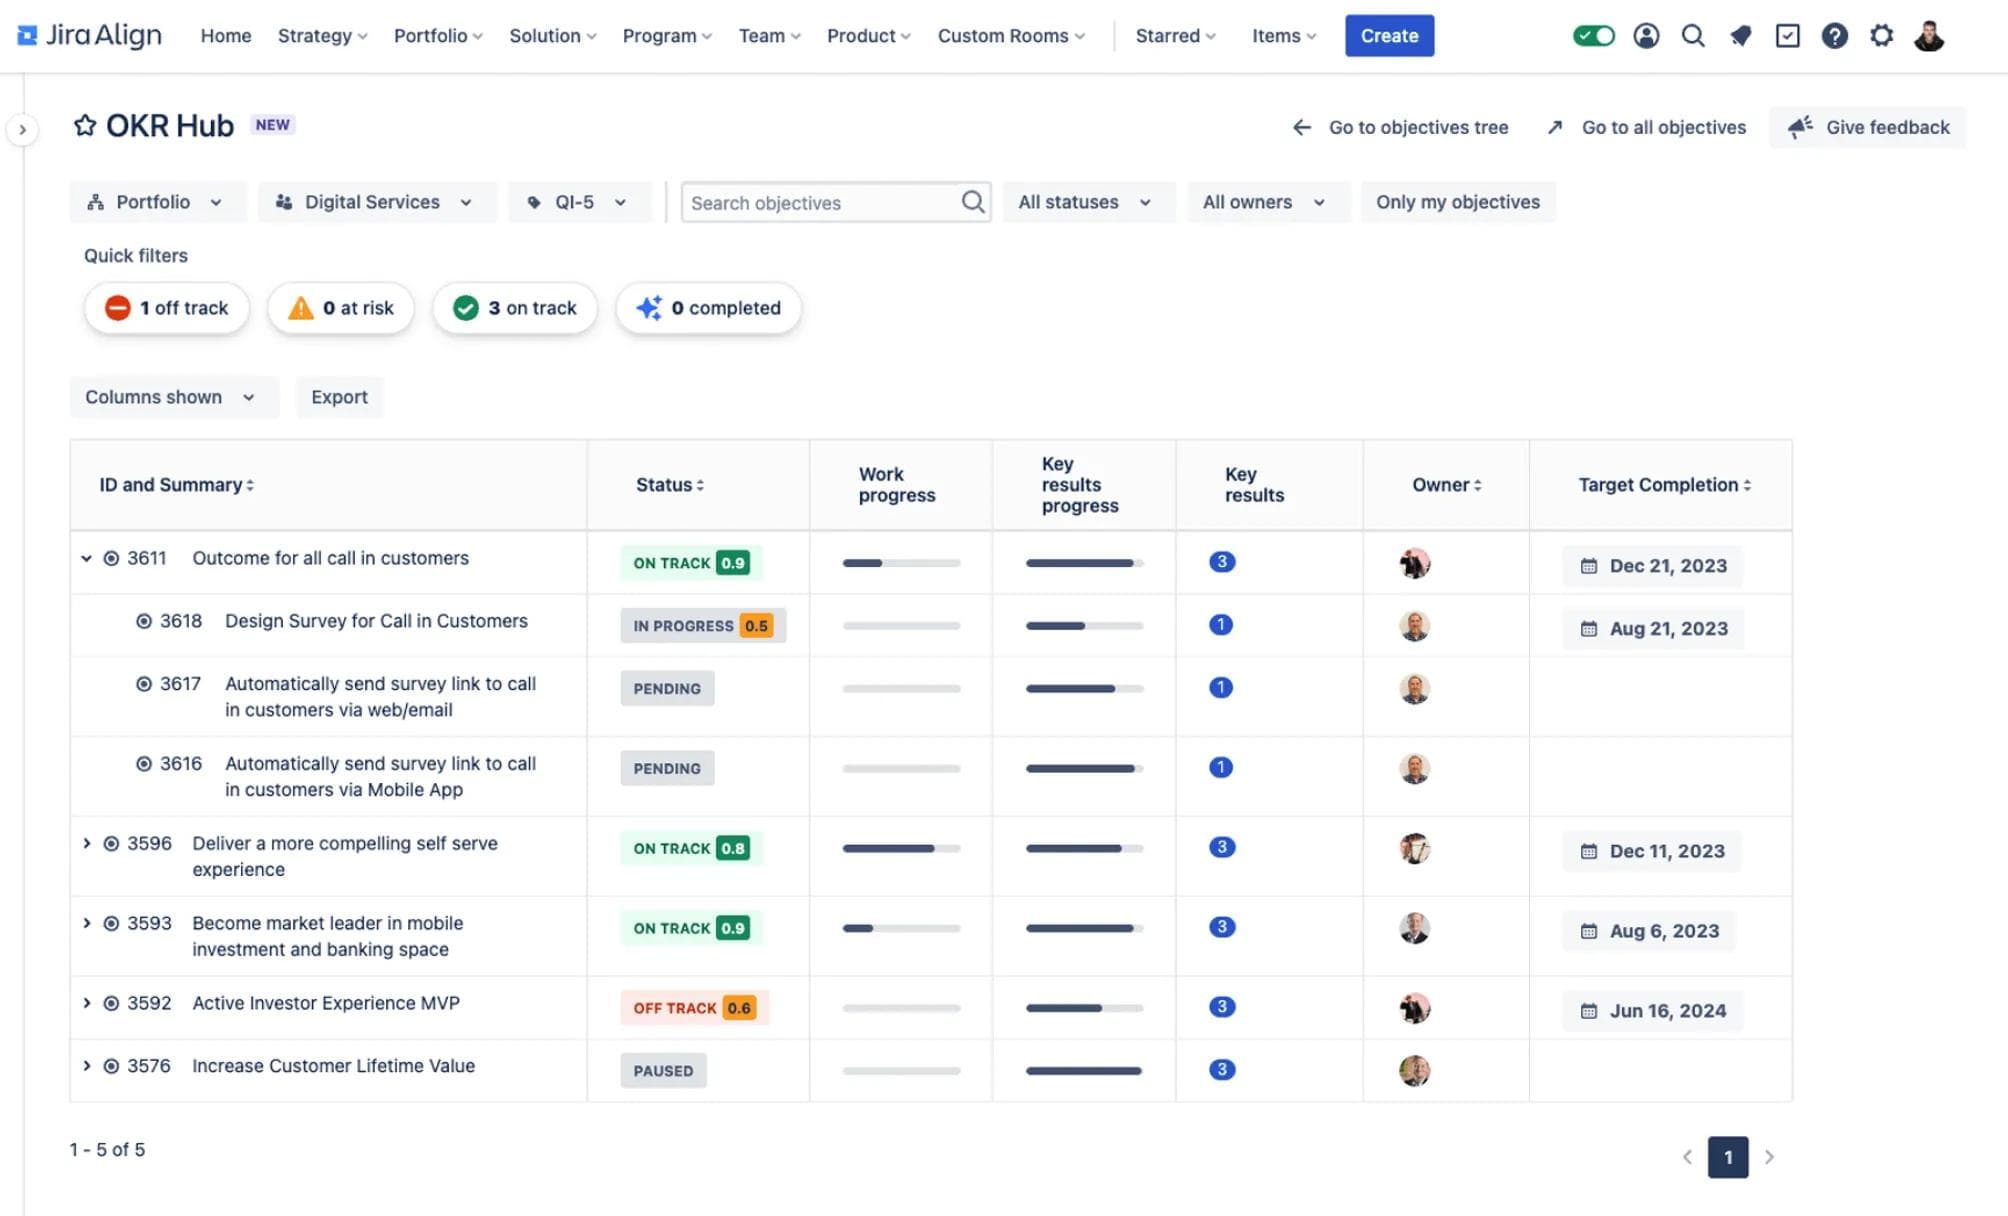Star the OKR Hub page

(85, 125)
